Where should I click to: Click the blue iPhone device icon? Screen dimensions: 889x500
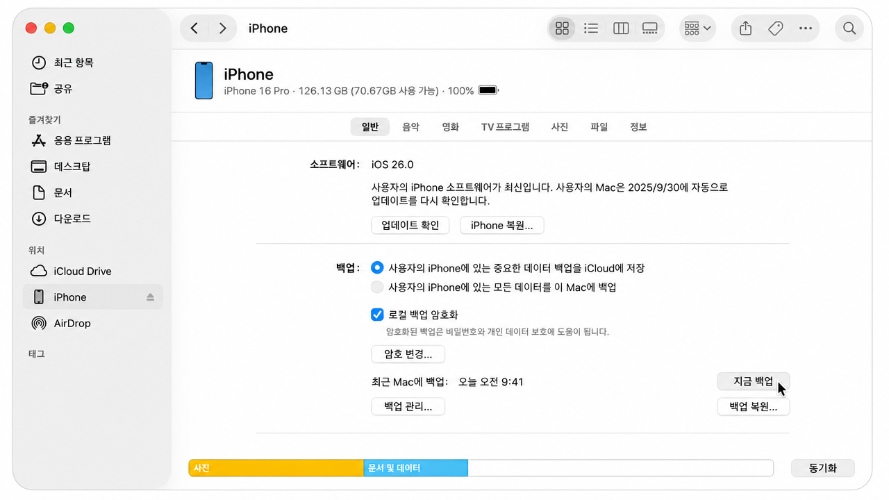coord(204,80)
